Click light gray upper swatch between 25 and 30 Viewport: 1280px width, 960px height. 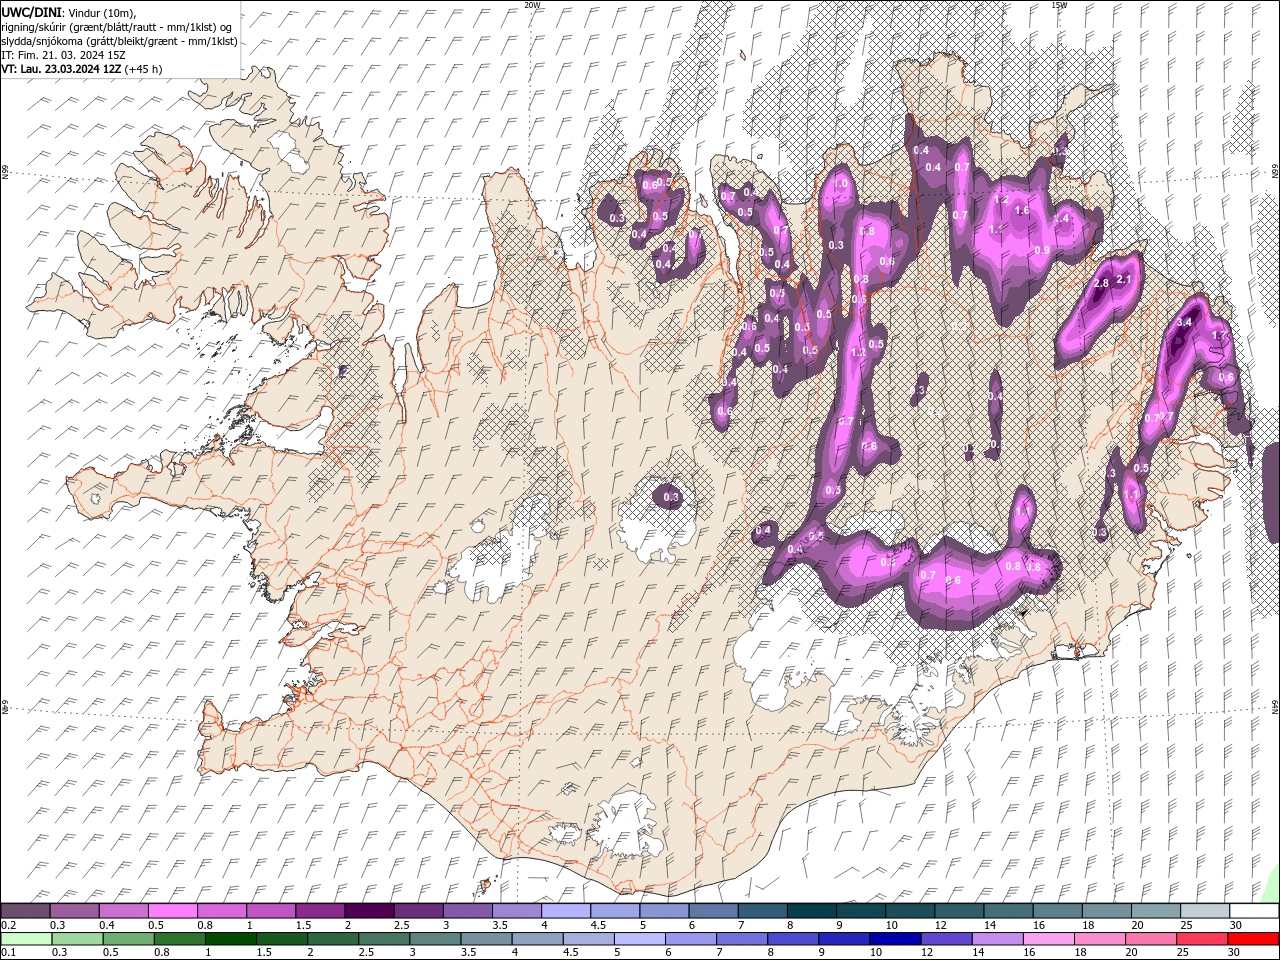point(1203,911)
